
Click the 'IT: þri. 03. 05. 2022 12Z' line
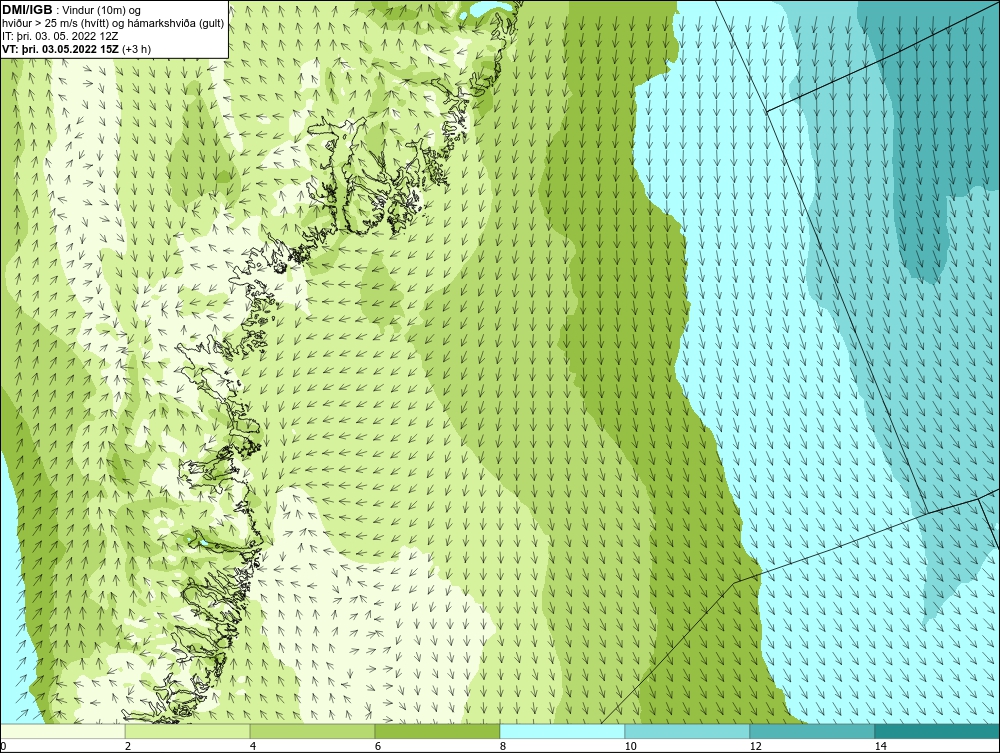click(x=60, y=36)
